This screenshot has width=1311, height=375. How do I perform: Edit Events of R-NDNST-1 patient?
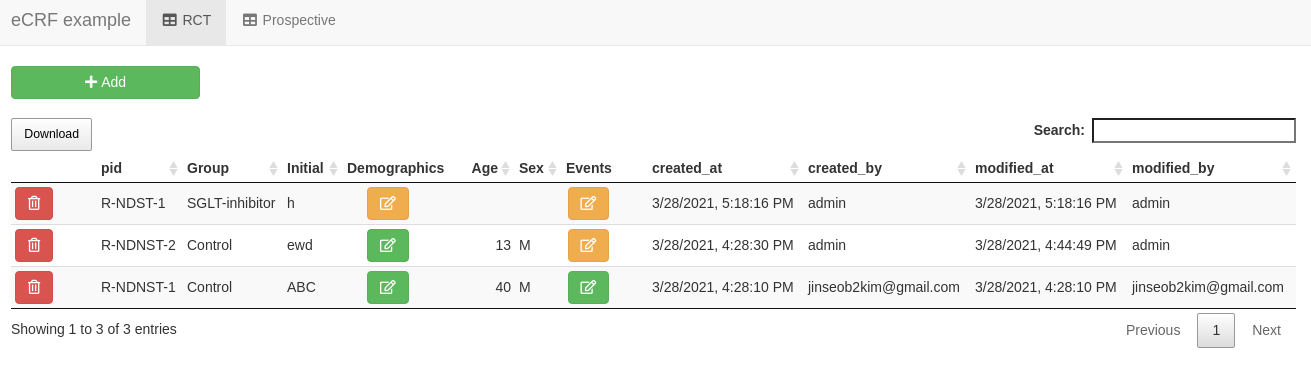coord(588,287)
